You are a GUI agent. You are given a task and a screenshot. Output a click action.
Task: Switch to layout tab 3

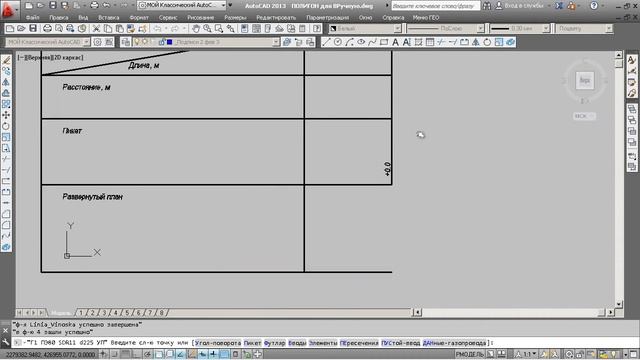click(104, 313)
